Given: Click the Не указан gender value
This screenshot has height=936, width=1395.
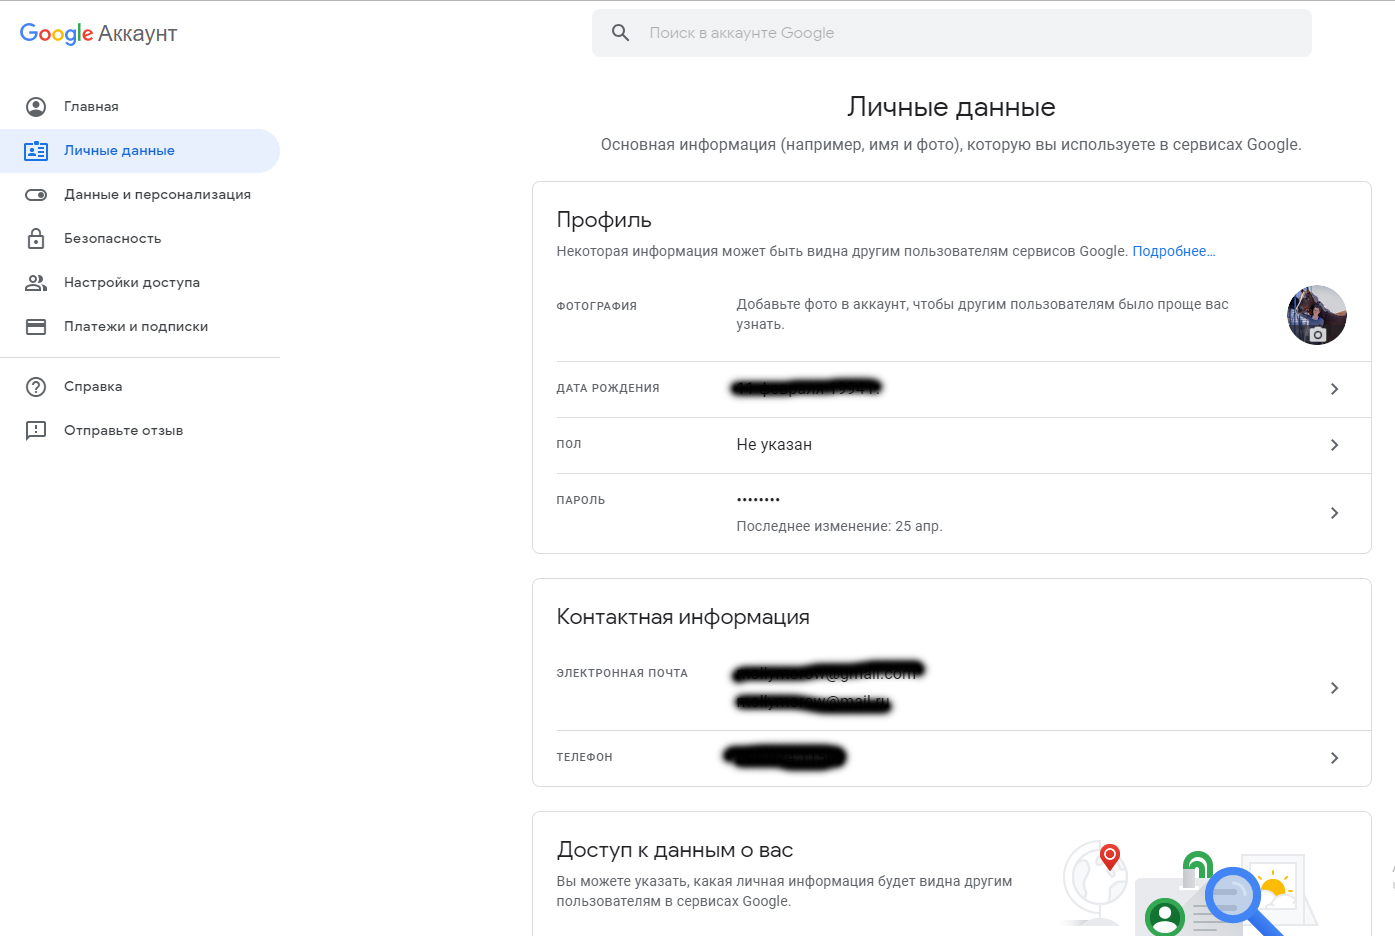Looking at the screenshot, I should pyautogui.click(x=774, y=445).
